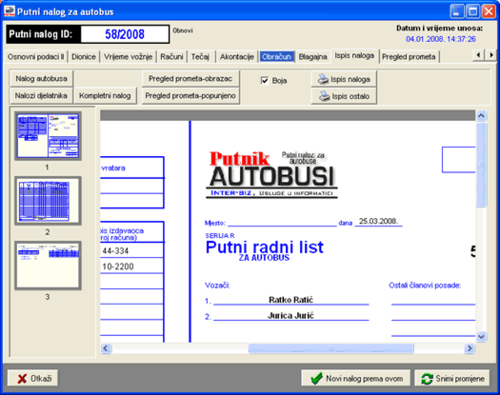Click driver name Jurica Jurić

(x=291, y=316)
